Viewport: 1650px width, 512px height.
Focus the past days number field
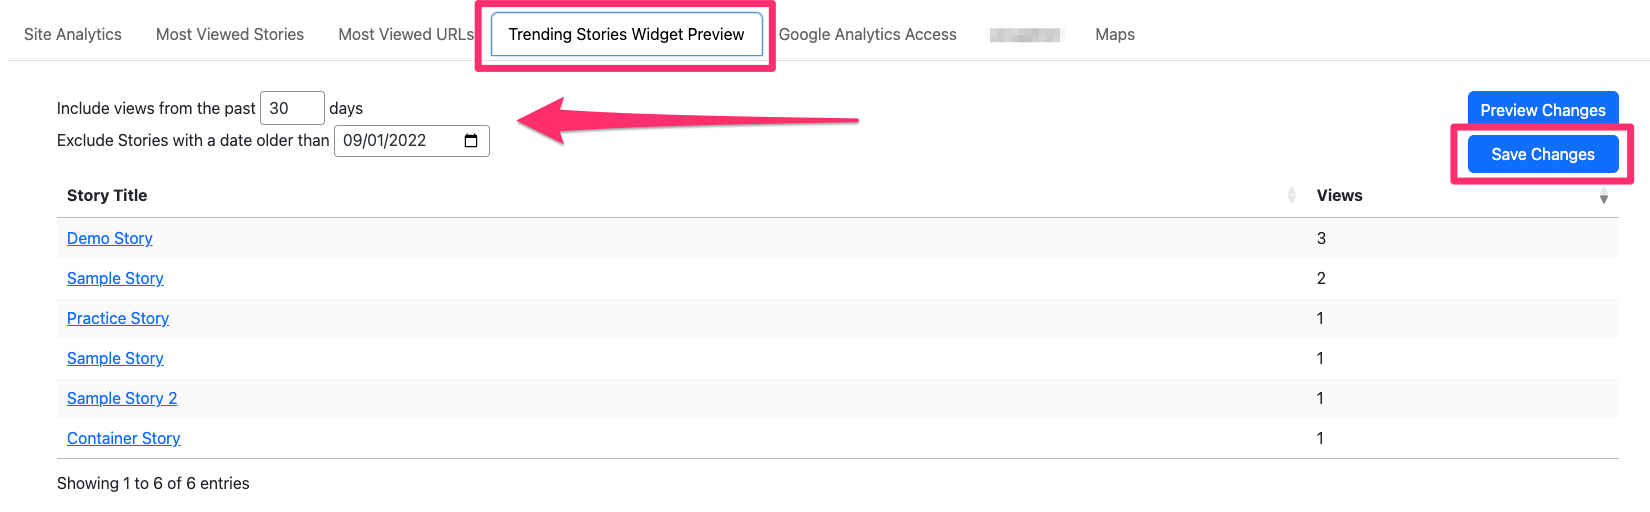click(x=292, y=108)
